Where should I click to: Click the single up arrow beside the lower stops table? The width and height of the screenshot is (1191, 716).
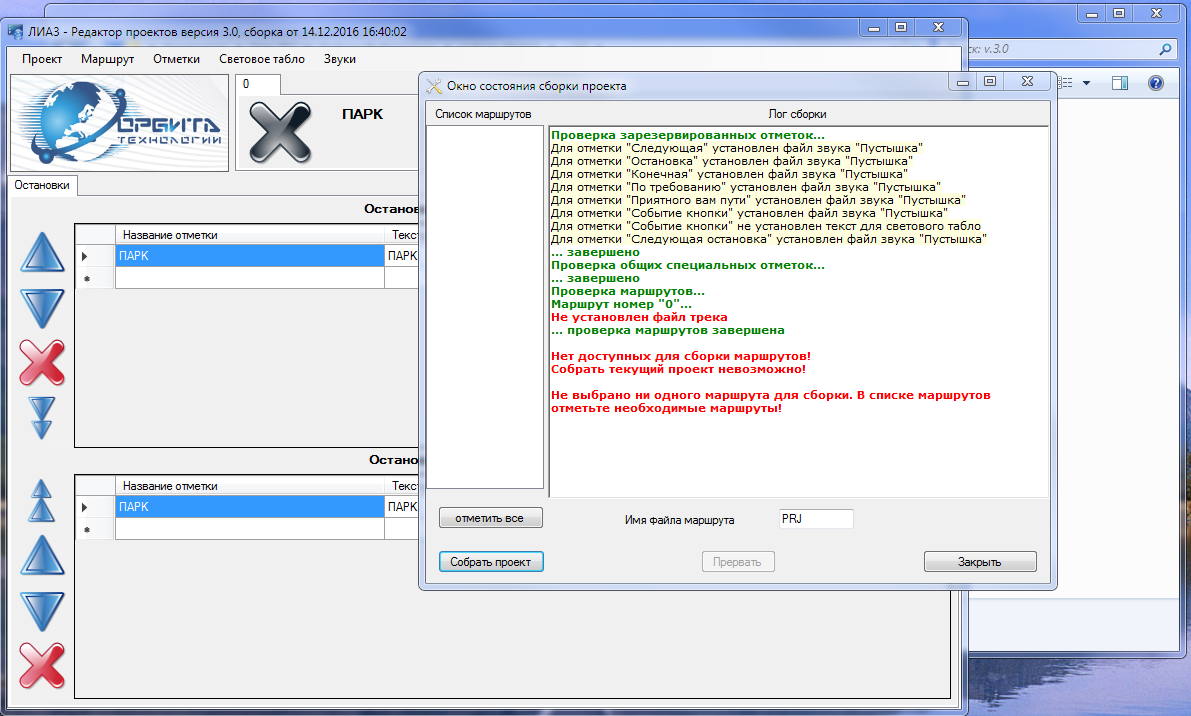[42, 556]
